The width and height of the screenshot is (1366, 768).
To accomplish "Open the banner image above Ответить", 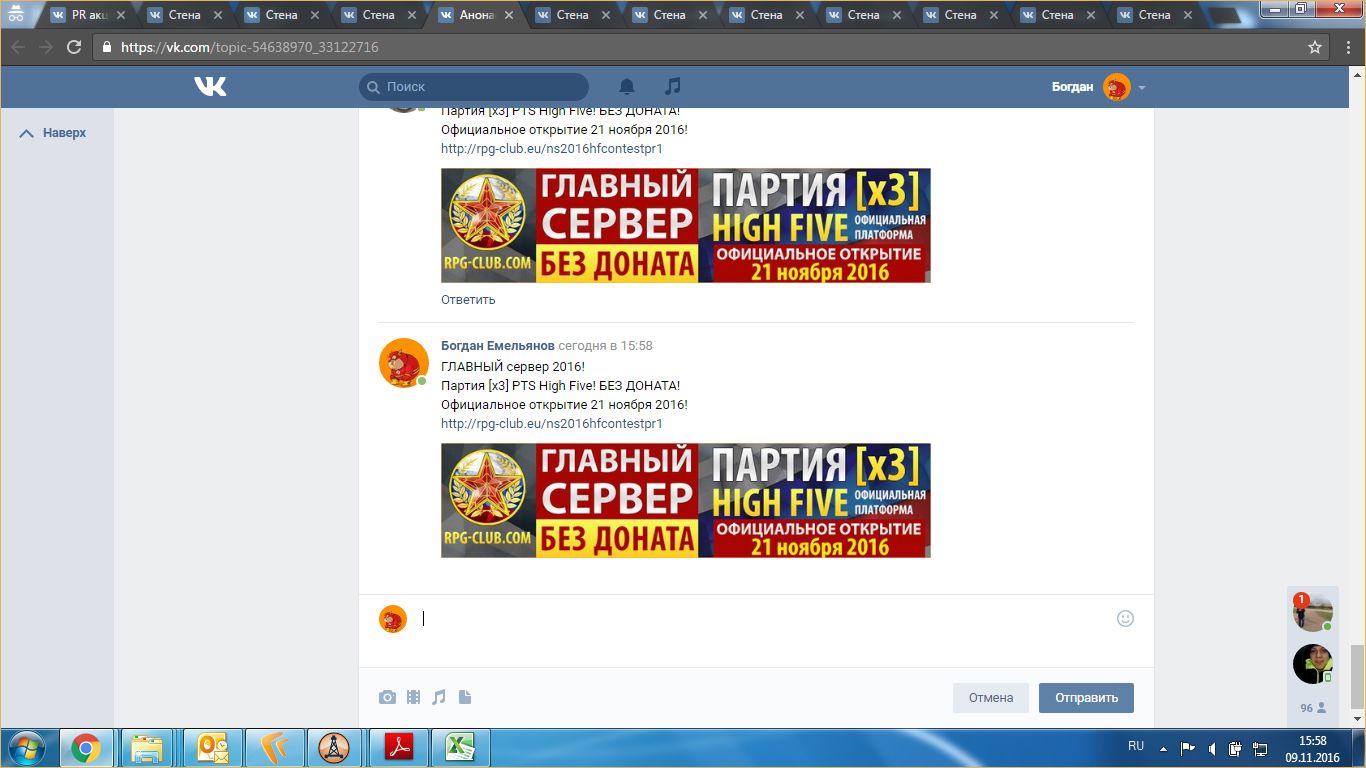I will point(686,225).
